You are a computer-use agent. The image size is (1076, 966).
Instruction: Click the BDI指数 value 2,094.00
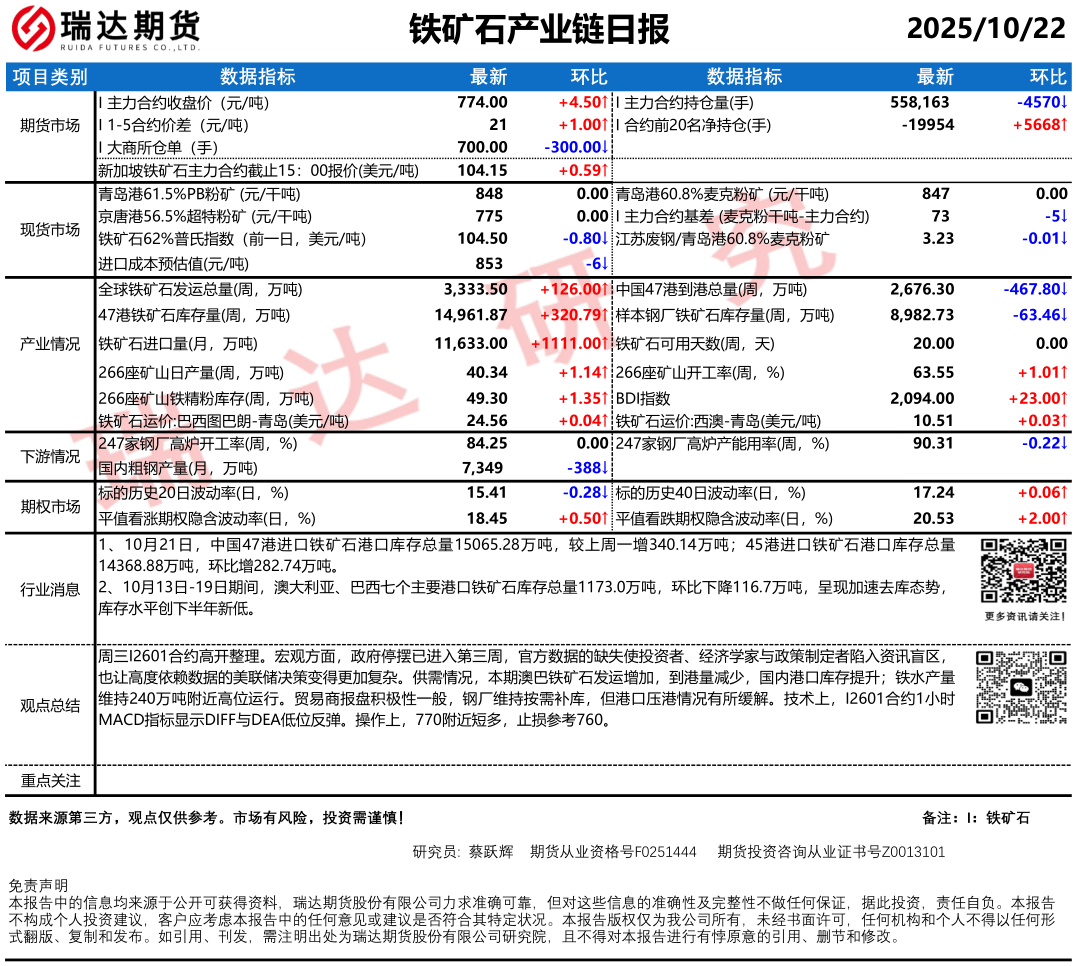tap(922, 397)
